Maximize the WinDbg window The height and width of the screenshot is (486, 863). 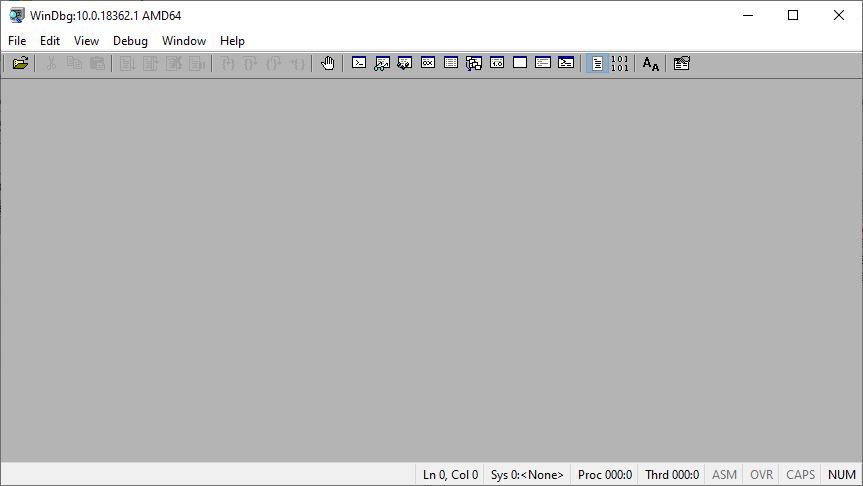(793, 15)
